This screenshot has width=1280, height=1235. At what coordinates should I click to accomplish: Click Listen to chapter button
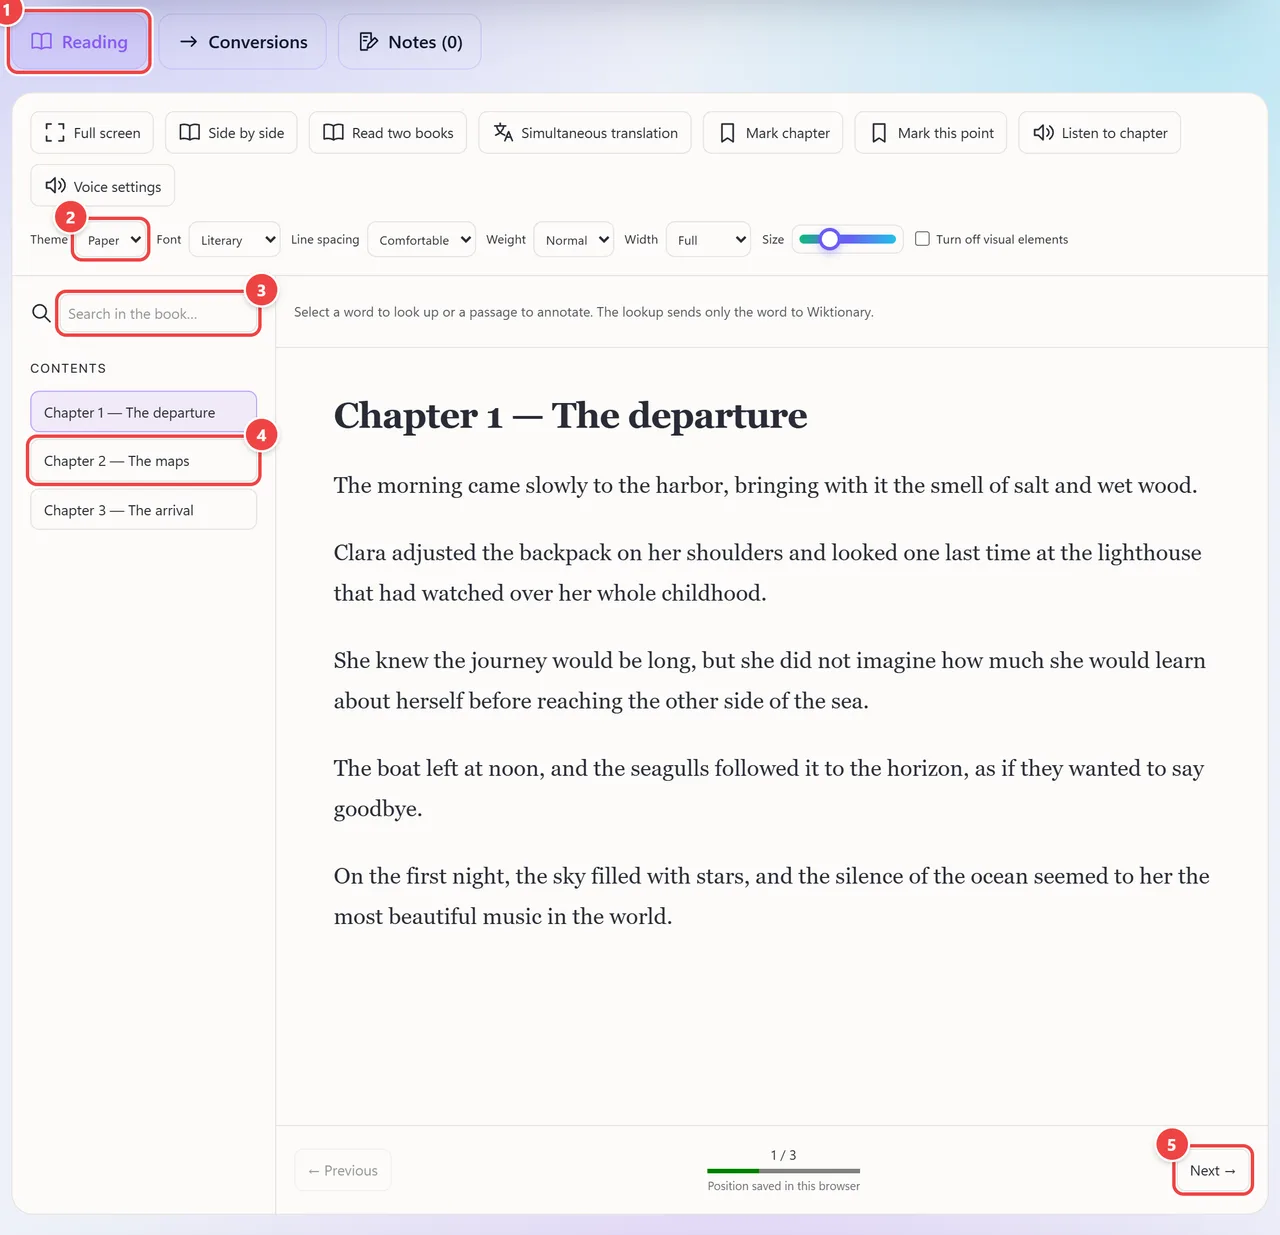(x=1100, y=133)
